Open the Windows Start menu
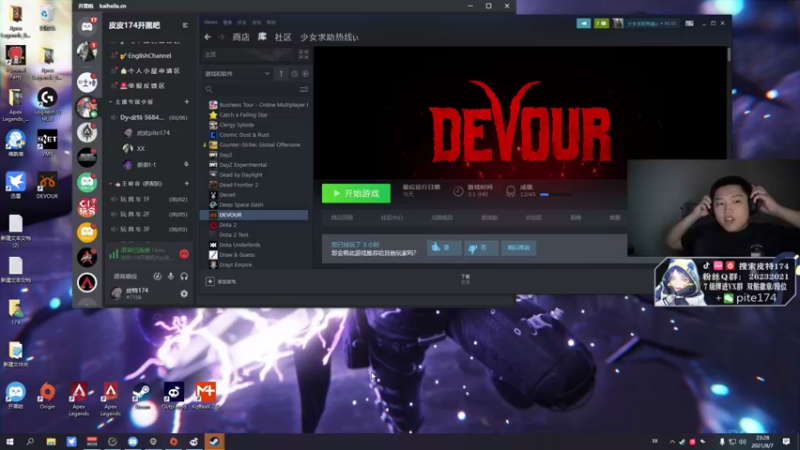 [x=9, y=441]
